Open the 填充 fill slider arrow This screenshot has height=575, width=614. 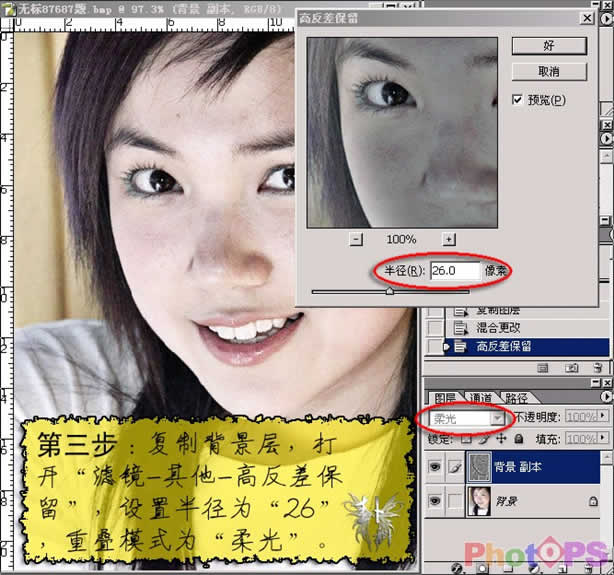[603, 438]
